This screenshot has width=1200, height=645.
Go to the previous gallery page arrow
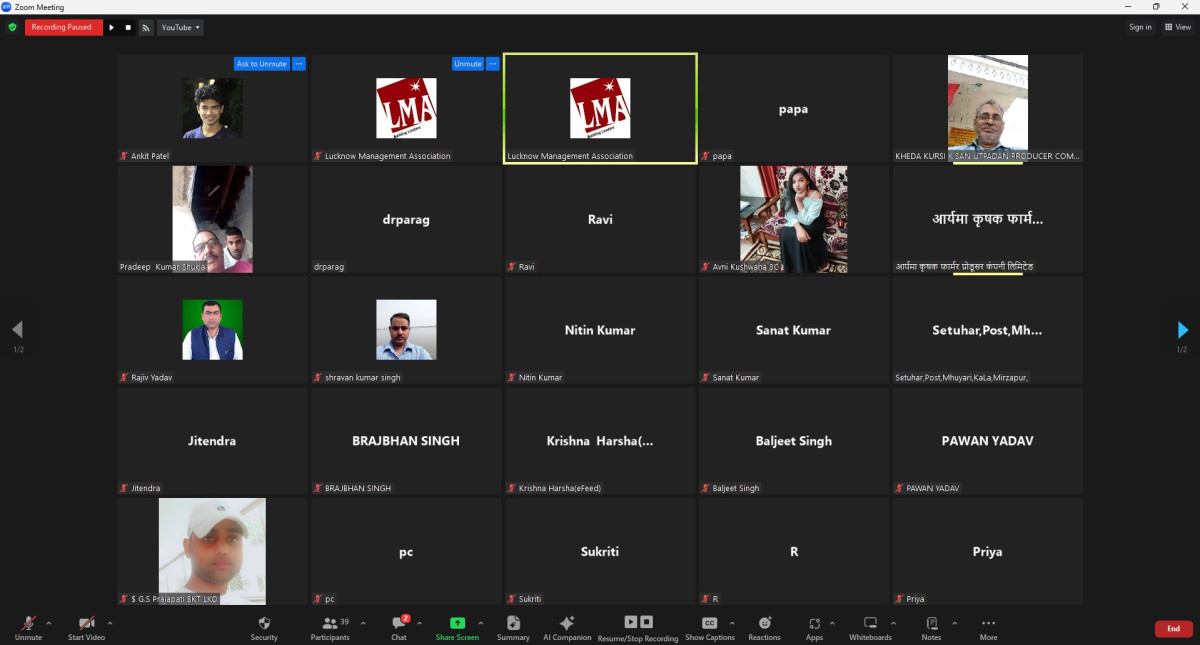pyautogui.click(x=17, y=329)
